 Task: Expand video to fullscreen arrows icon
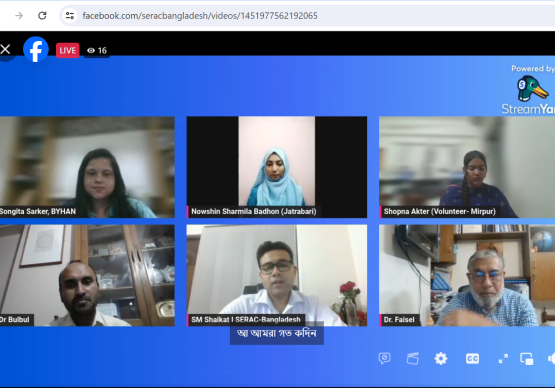[503, 359]
